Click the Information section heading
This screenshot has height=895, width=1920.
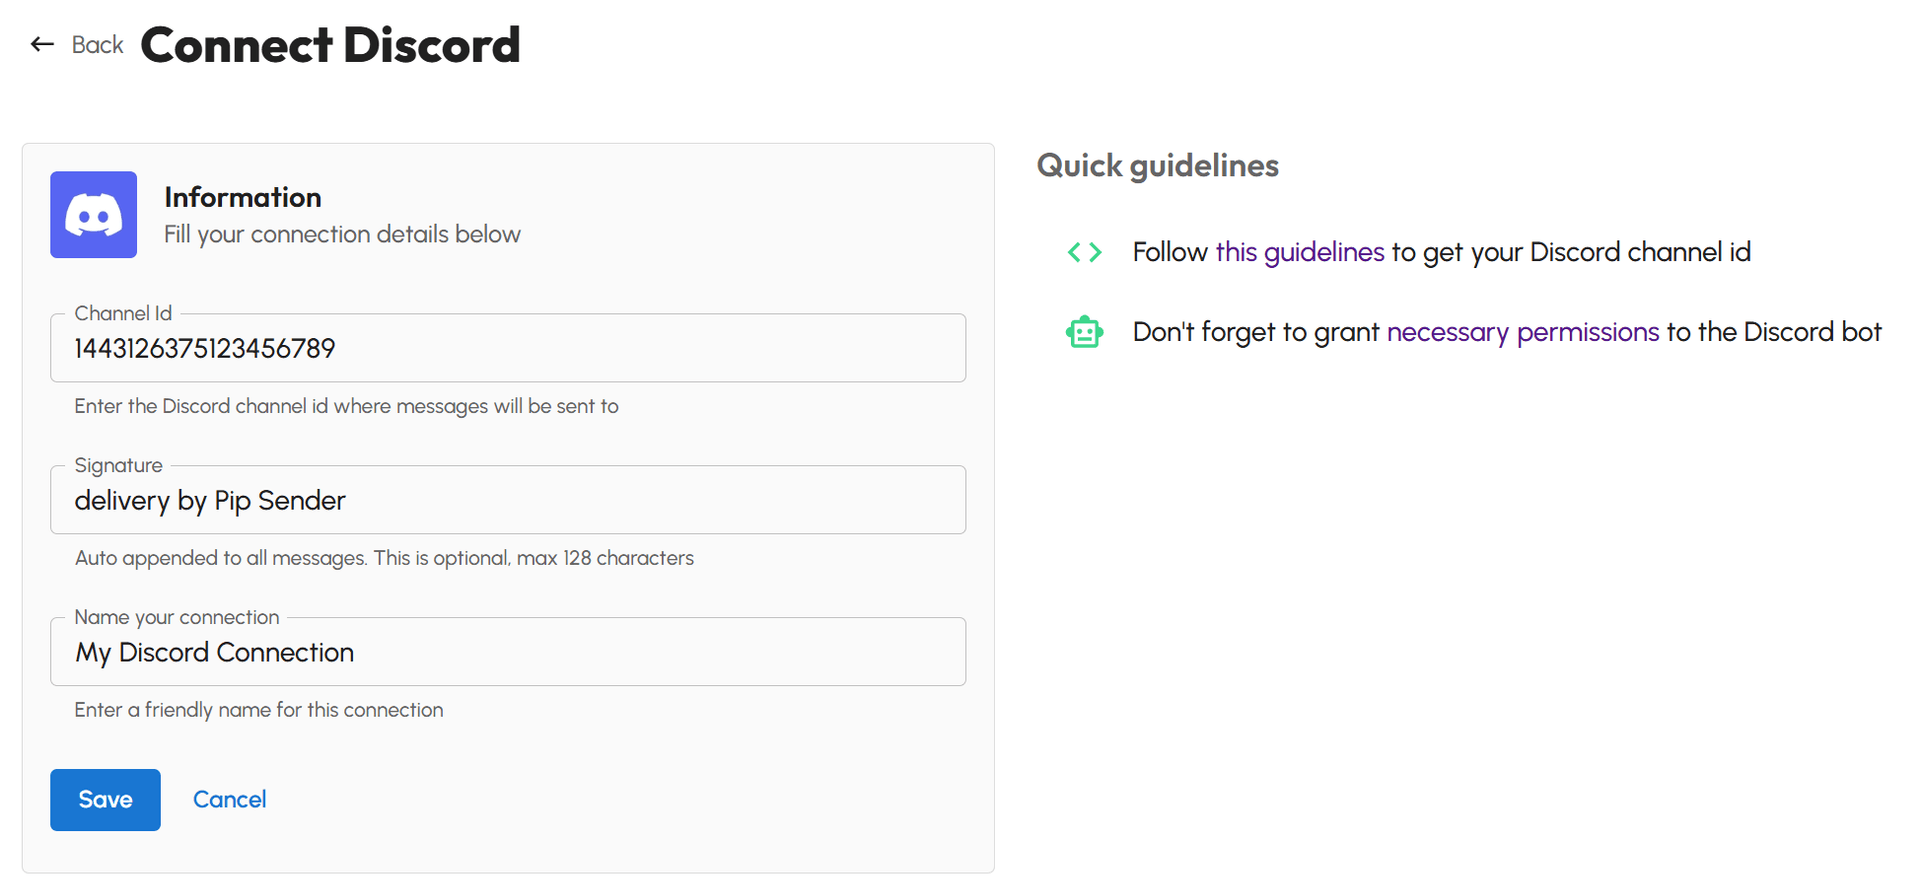pos(243,197)
